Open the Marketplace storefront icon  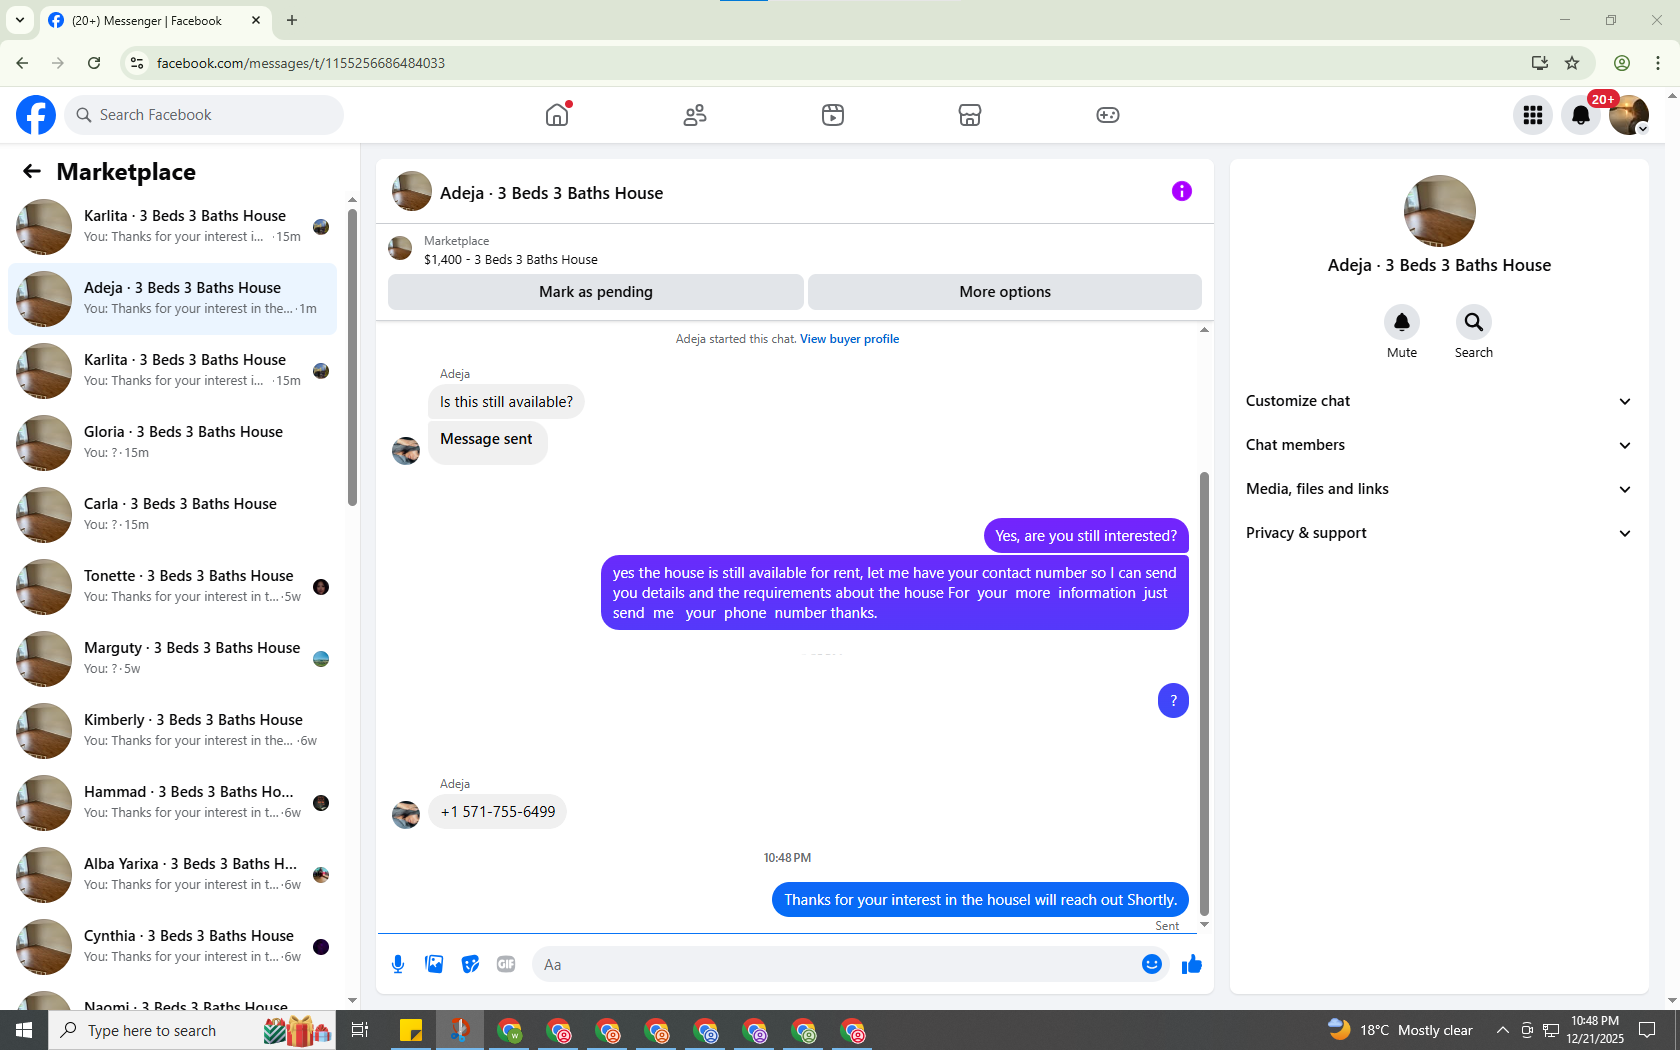970,115
